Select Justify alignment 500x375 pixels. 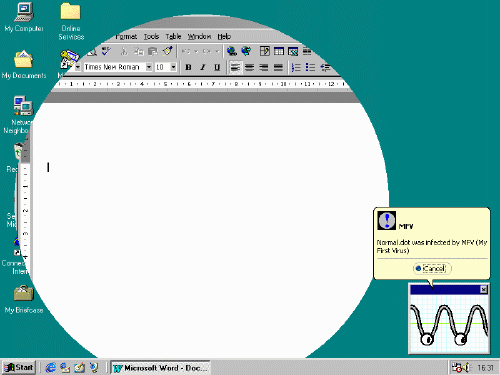click(x=278, y=67)
